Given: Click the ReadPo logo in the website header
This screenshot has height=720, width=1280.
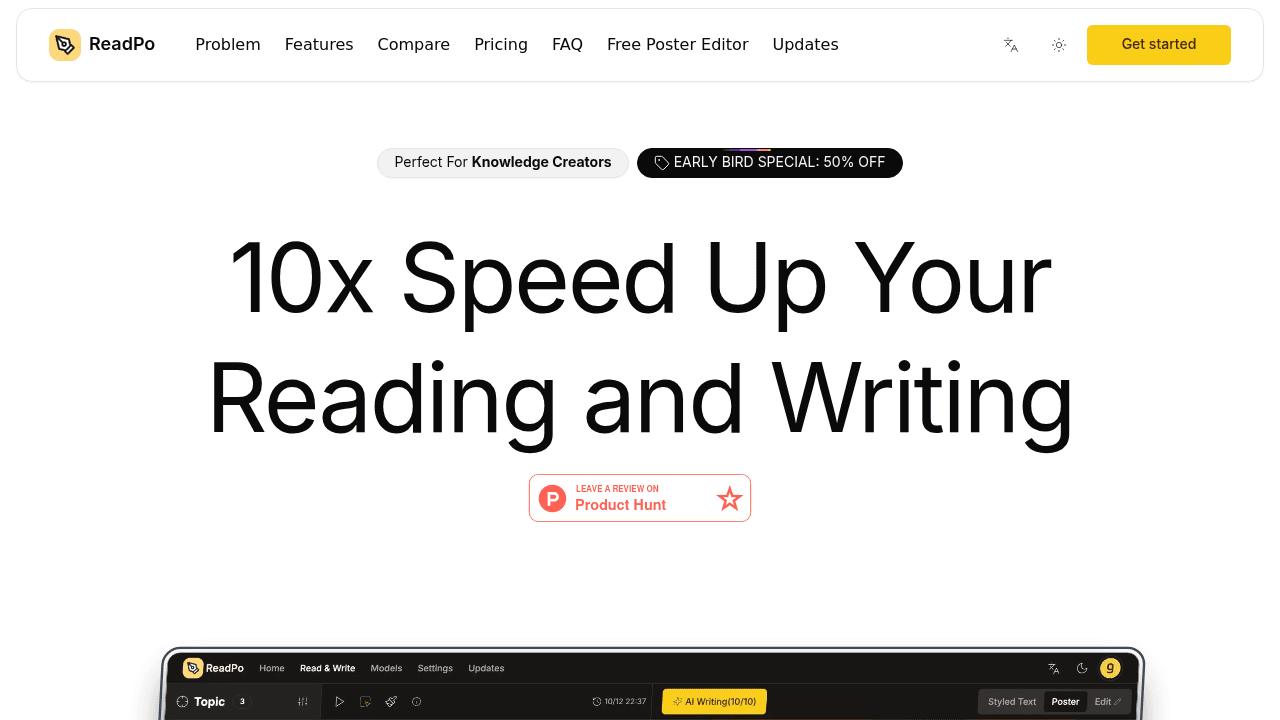Looking at the screenshot, I should [101, 44].
